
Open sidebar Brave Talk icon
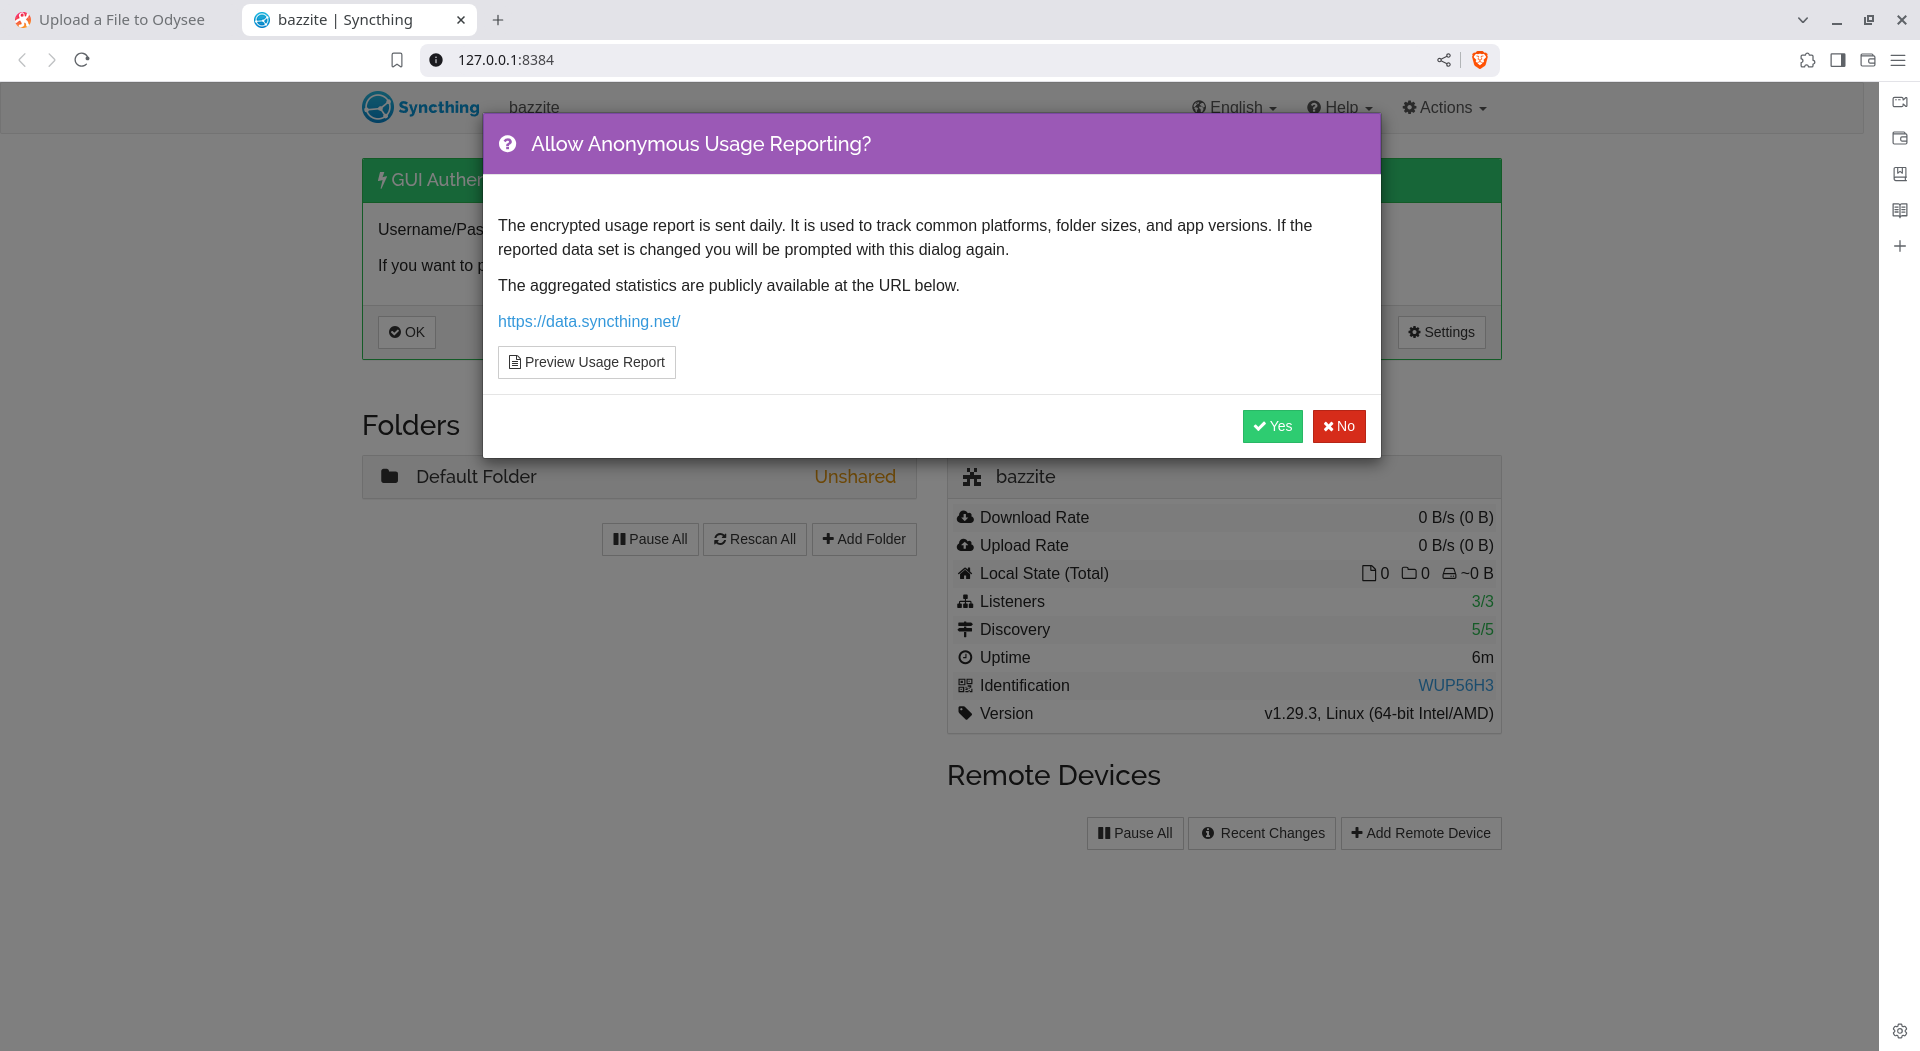[x=1900, y=102]
